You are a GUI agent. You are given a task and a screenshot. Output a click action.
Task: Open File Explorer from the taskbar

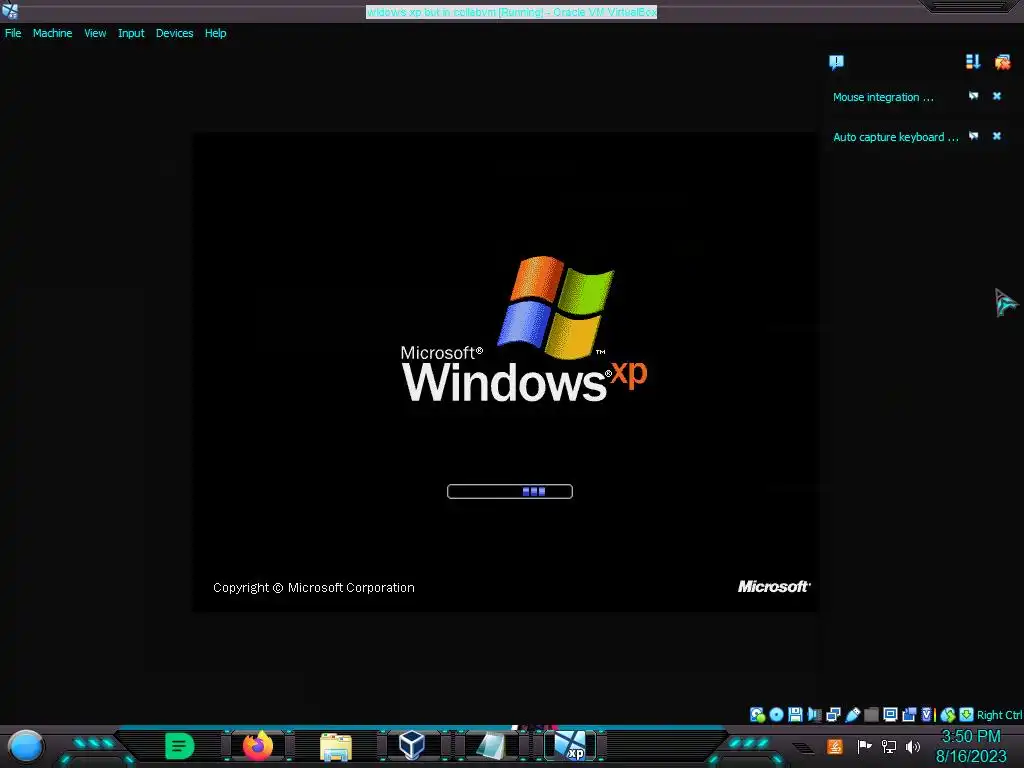[336, 746]
